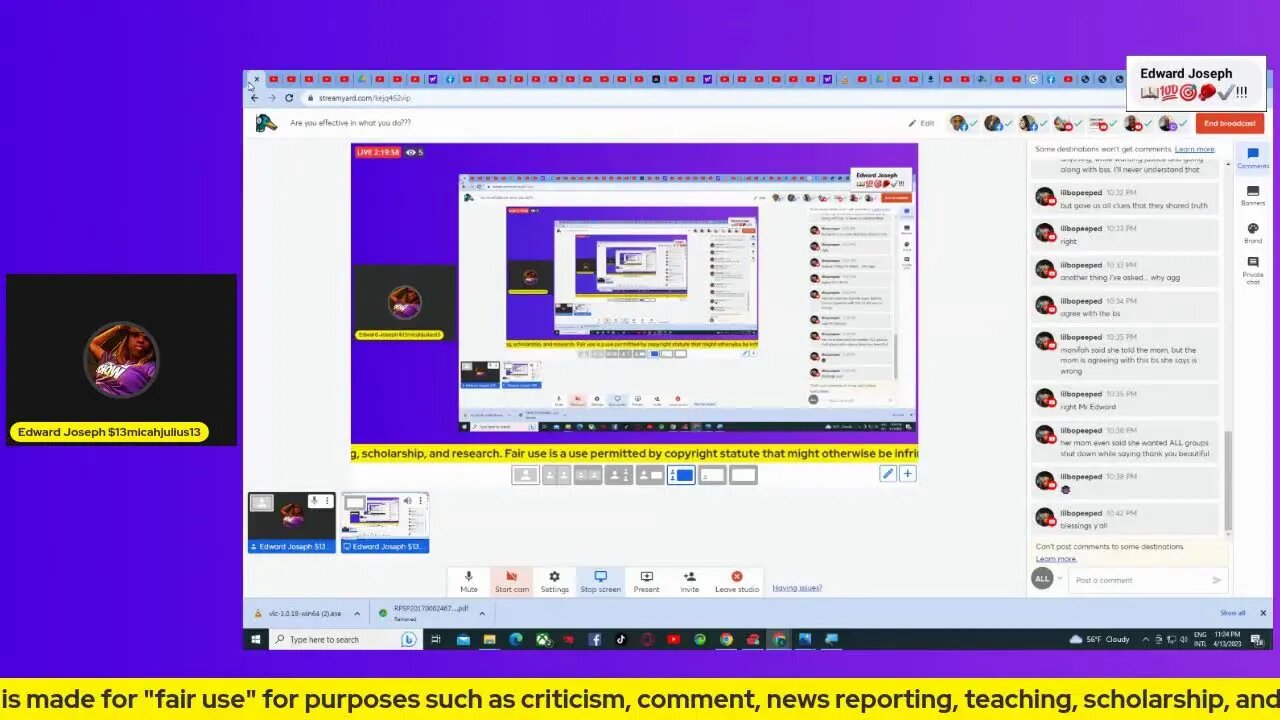This screenshot has height=720, width=1280.
Task: Go back in the browser
Action: pyautogui.click(x=254, y=98)
